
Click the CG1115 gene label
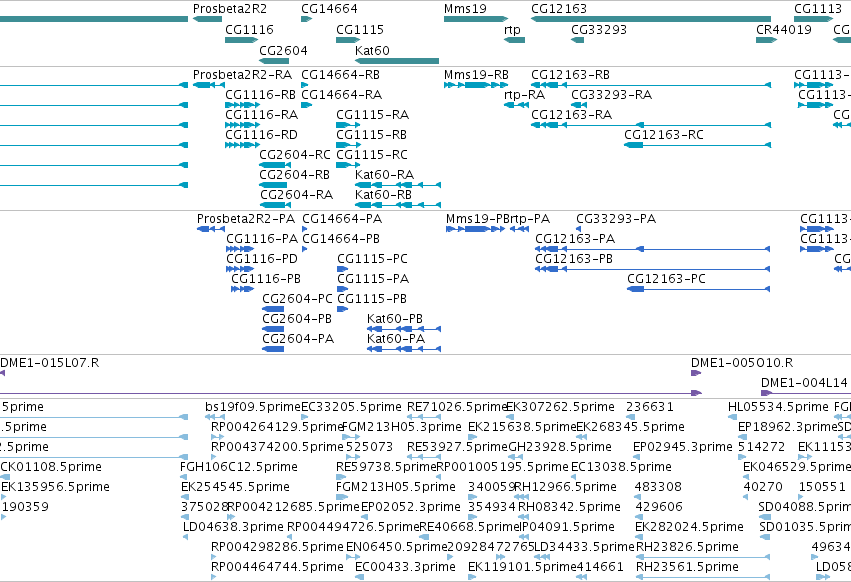pos(360,29)
